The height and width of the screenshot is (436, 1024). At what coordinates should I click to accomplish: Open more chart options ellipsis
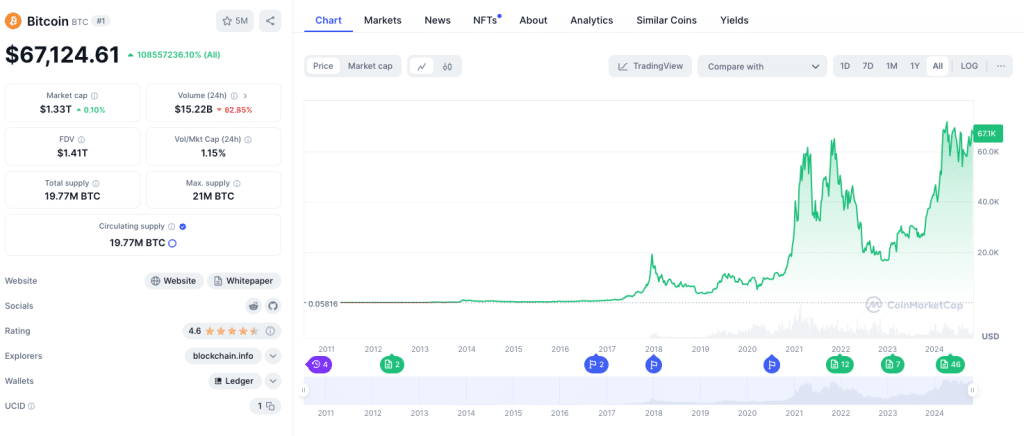1000,66
